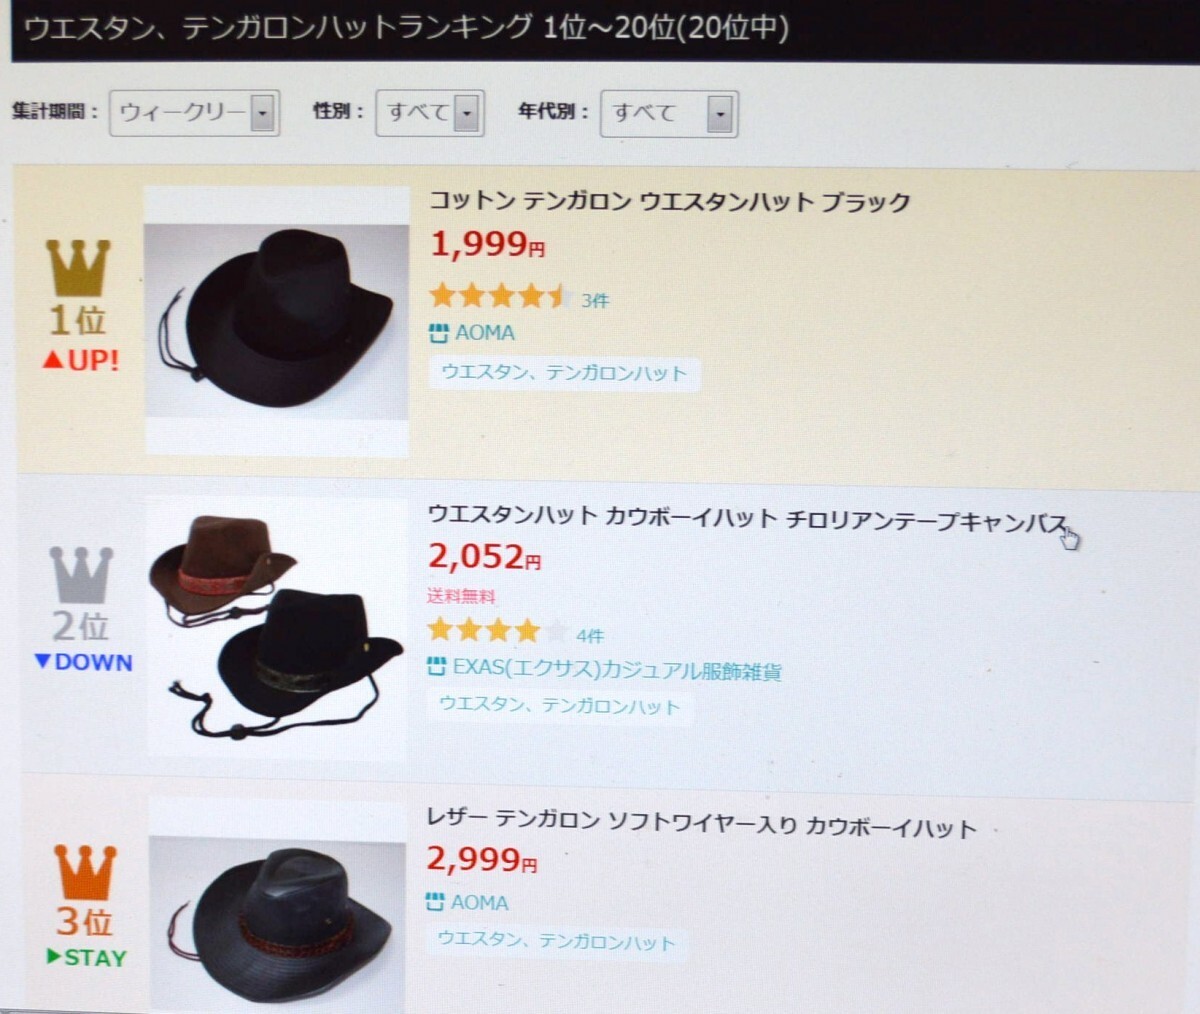Screen dimensions: 1200x1014
Task: Open the 性別 すべて dropdown
Action: click(x=430, y=113)
